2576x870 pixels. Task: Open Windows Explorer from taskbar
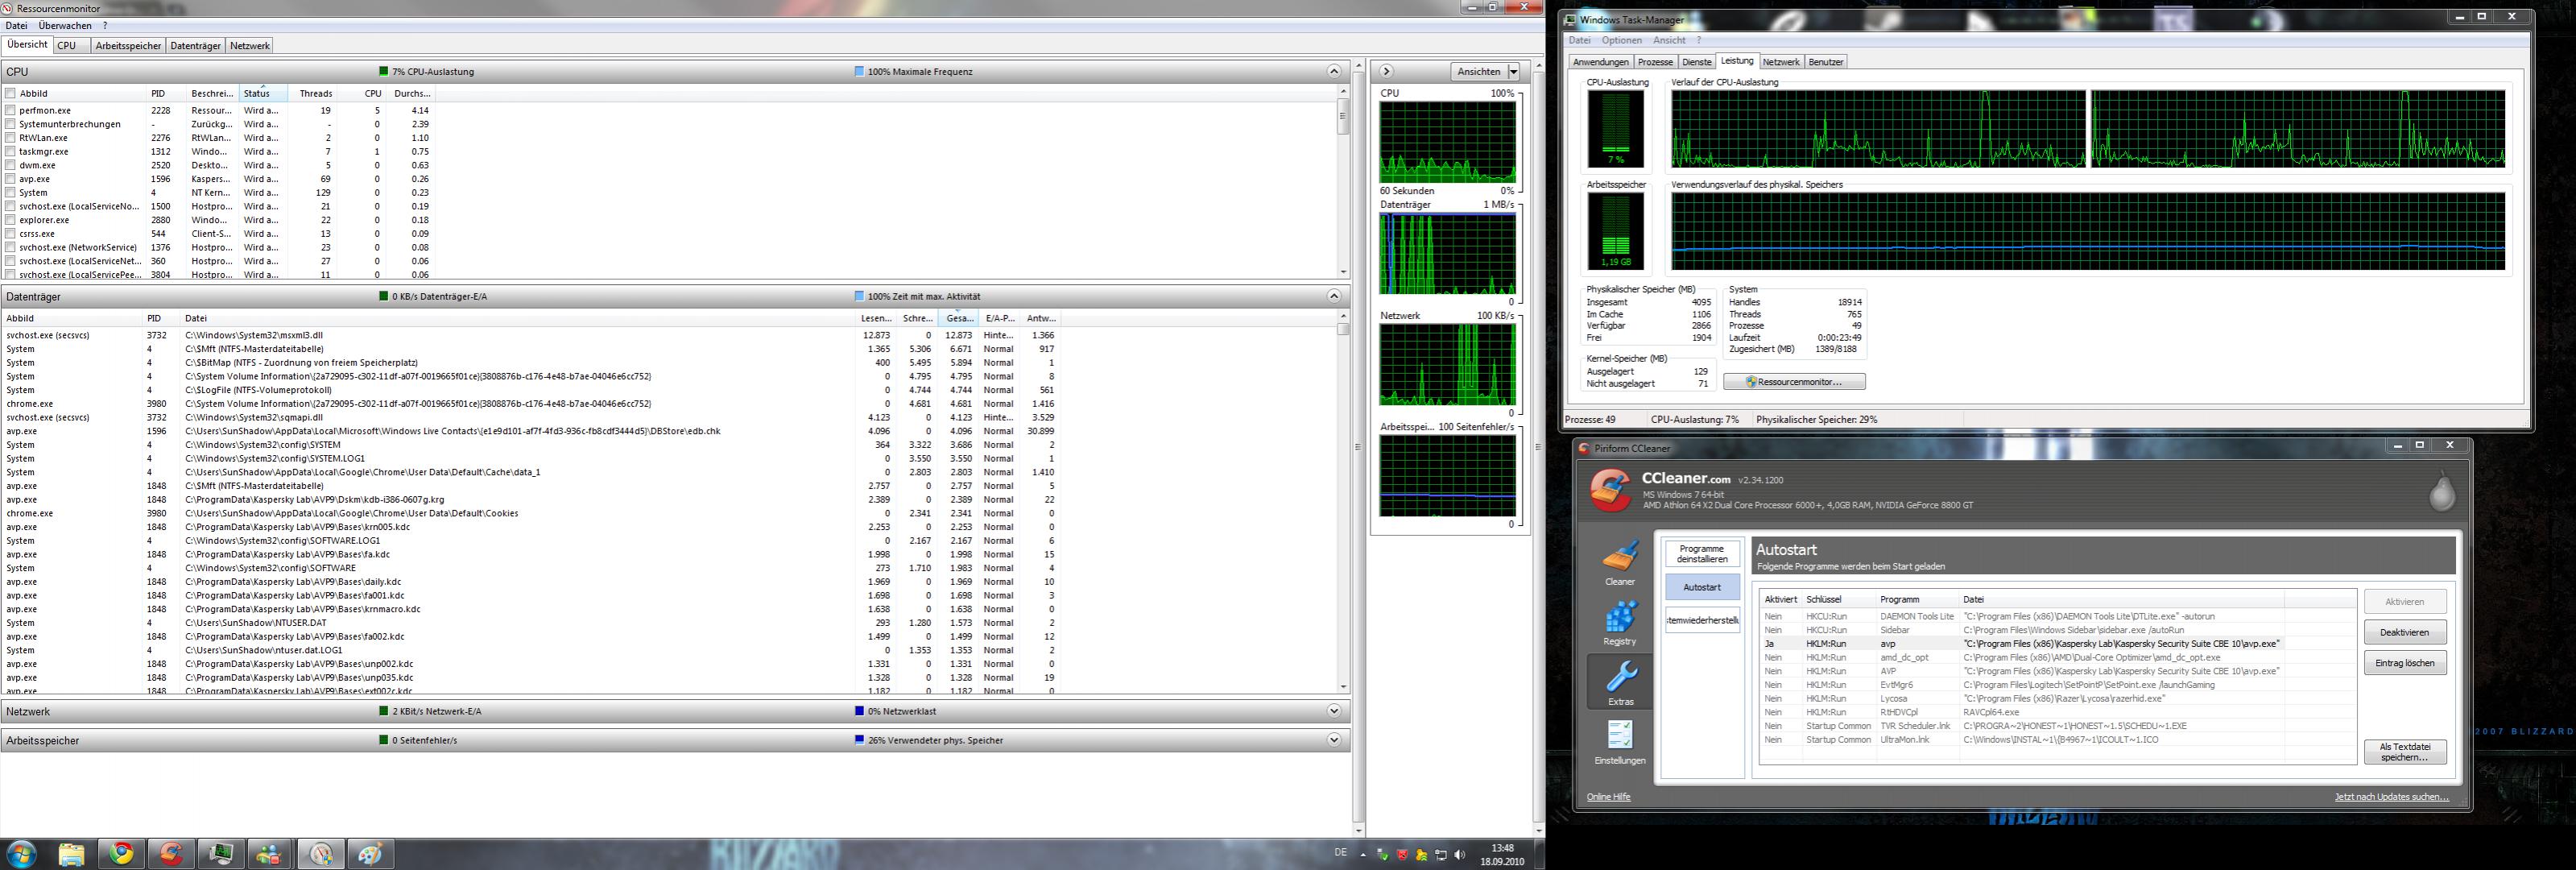pyautogui.click(x=71, y=853)
